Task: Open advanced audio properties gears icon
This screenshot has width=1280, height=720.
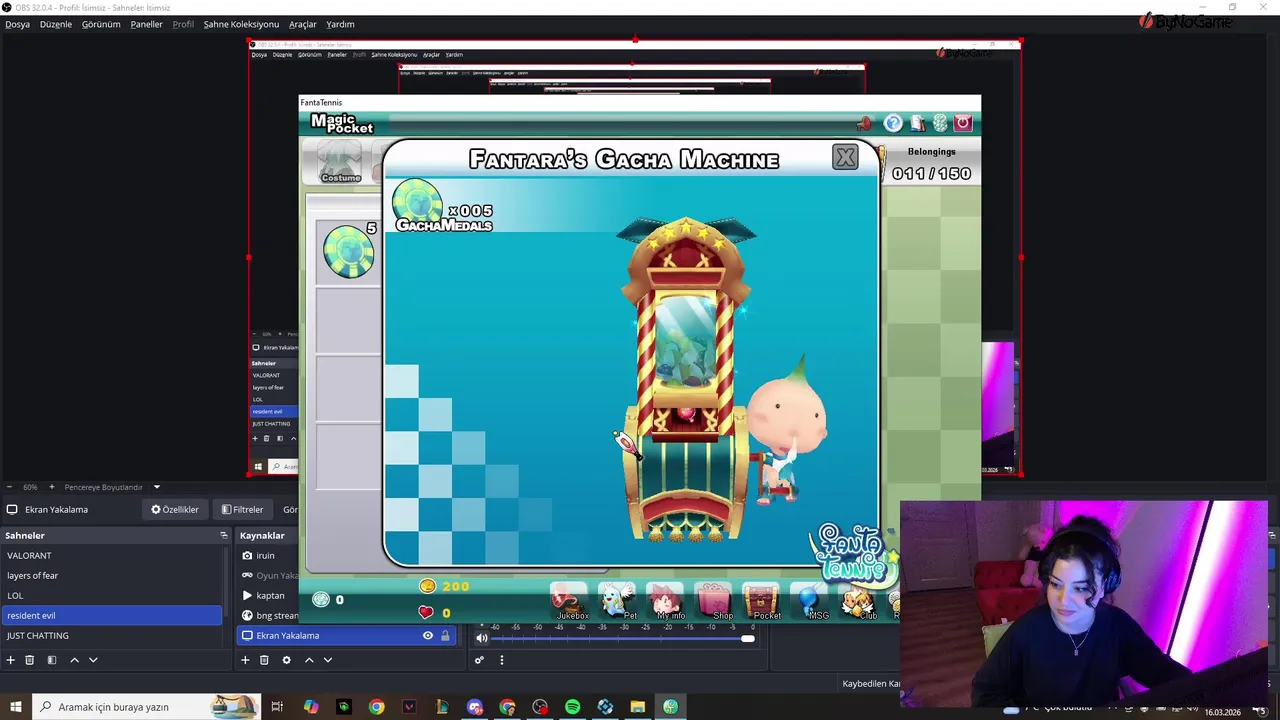Action: click(479, 660)
